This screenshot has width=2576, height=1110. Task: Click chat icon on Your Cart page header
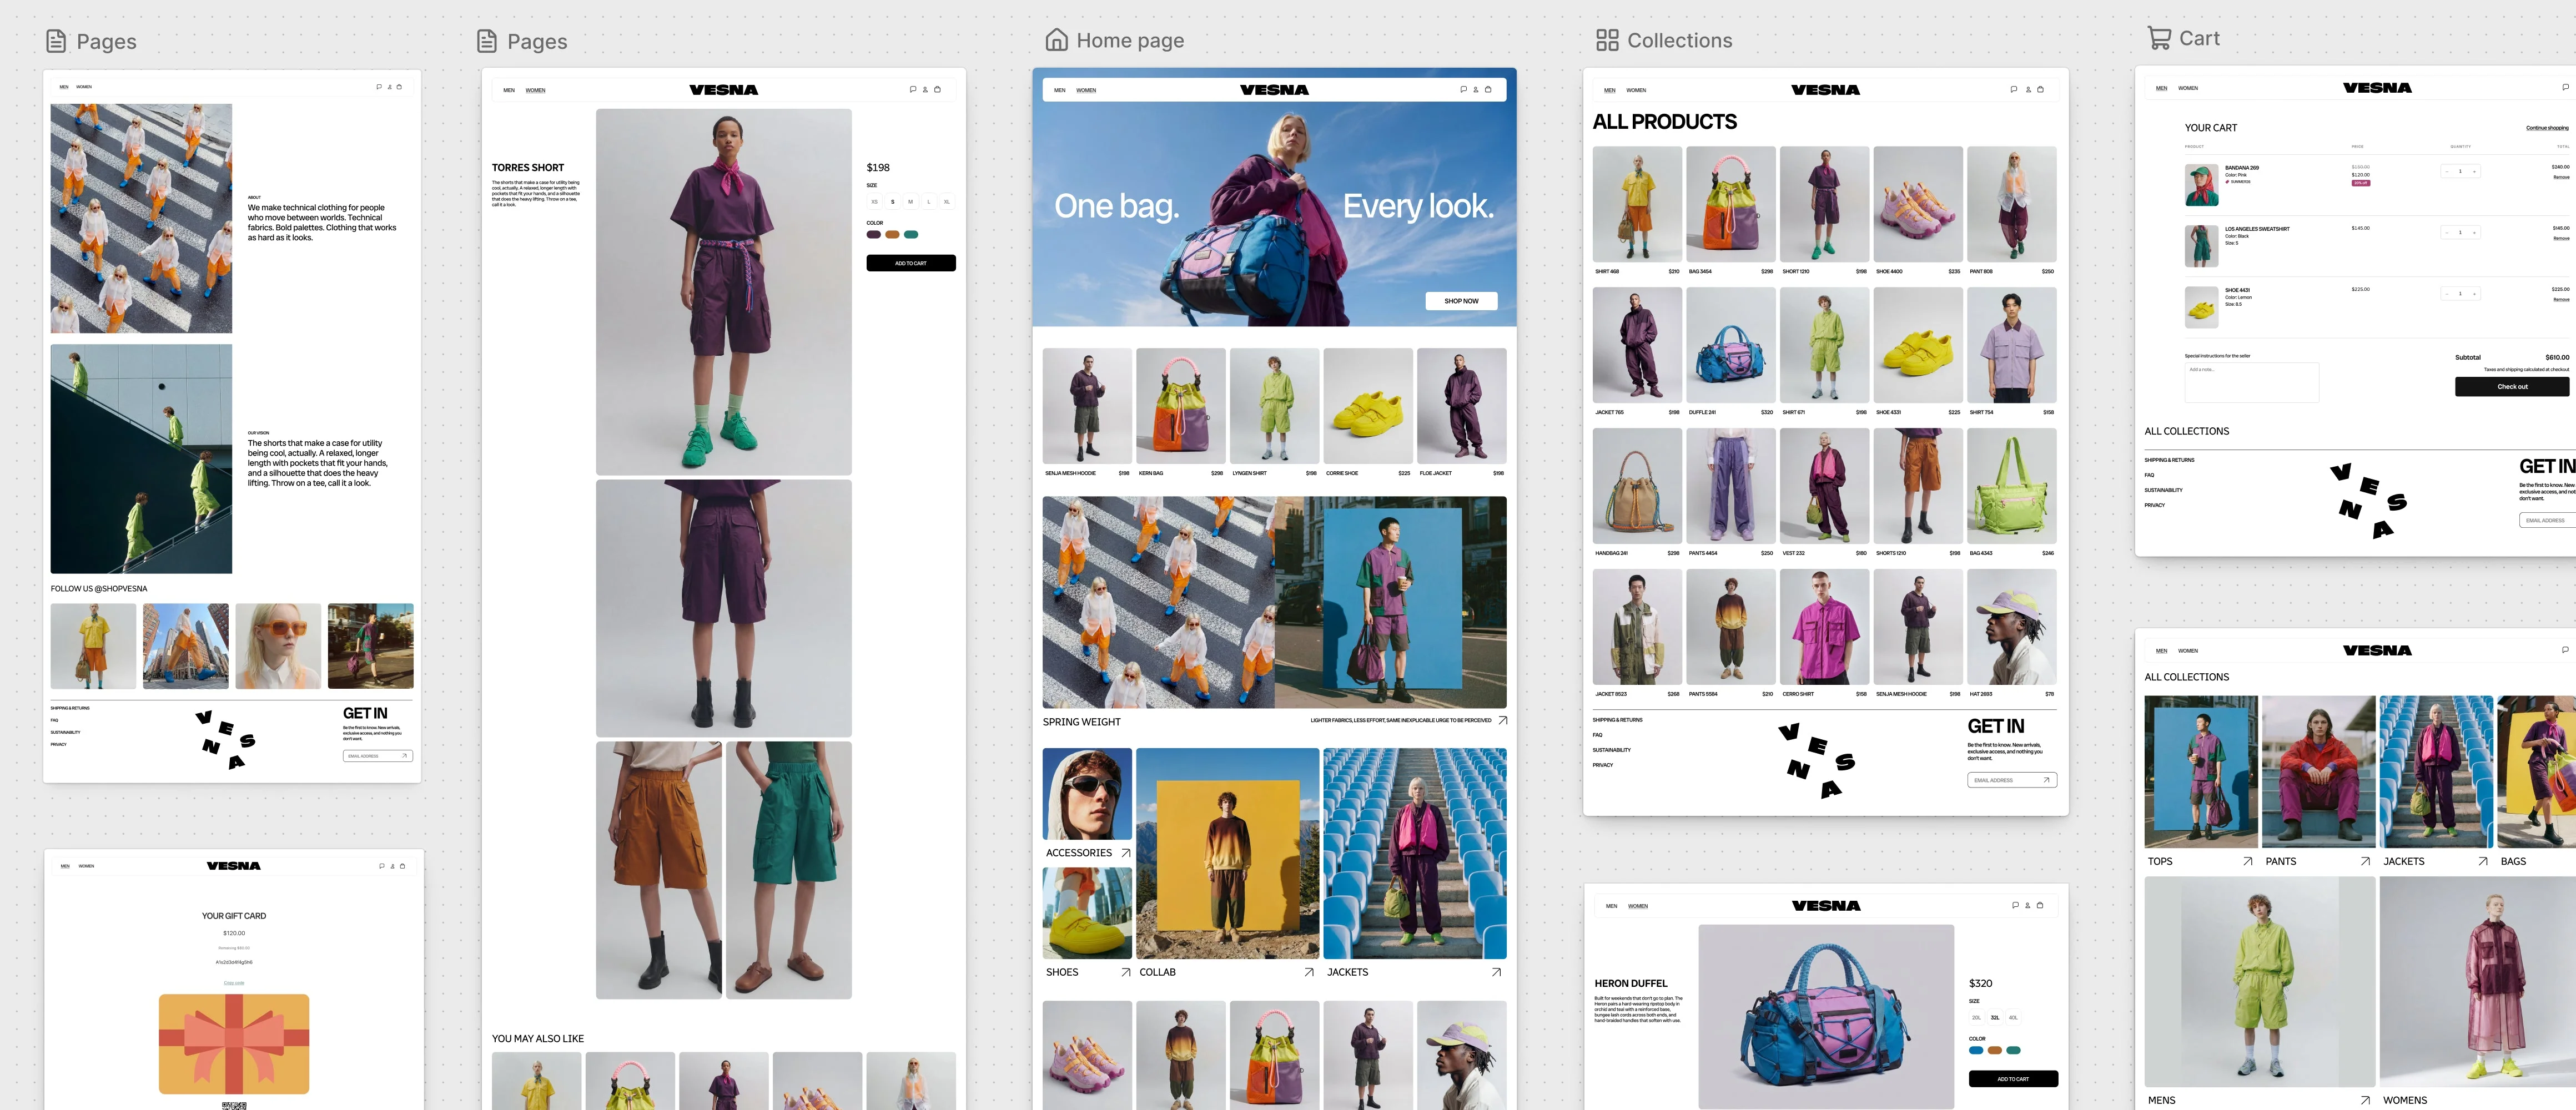[2565, 87]
